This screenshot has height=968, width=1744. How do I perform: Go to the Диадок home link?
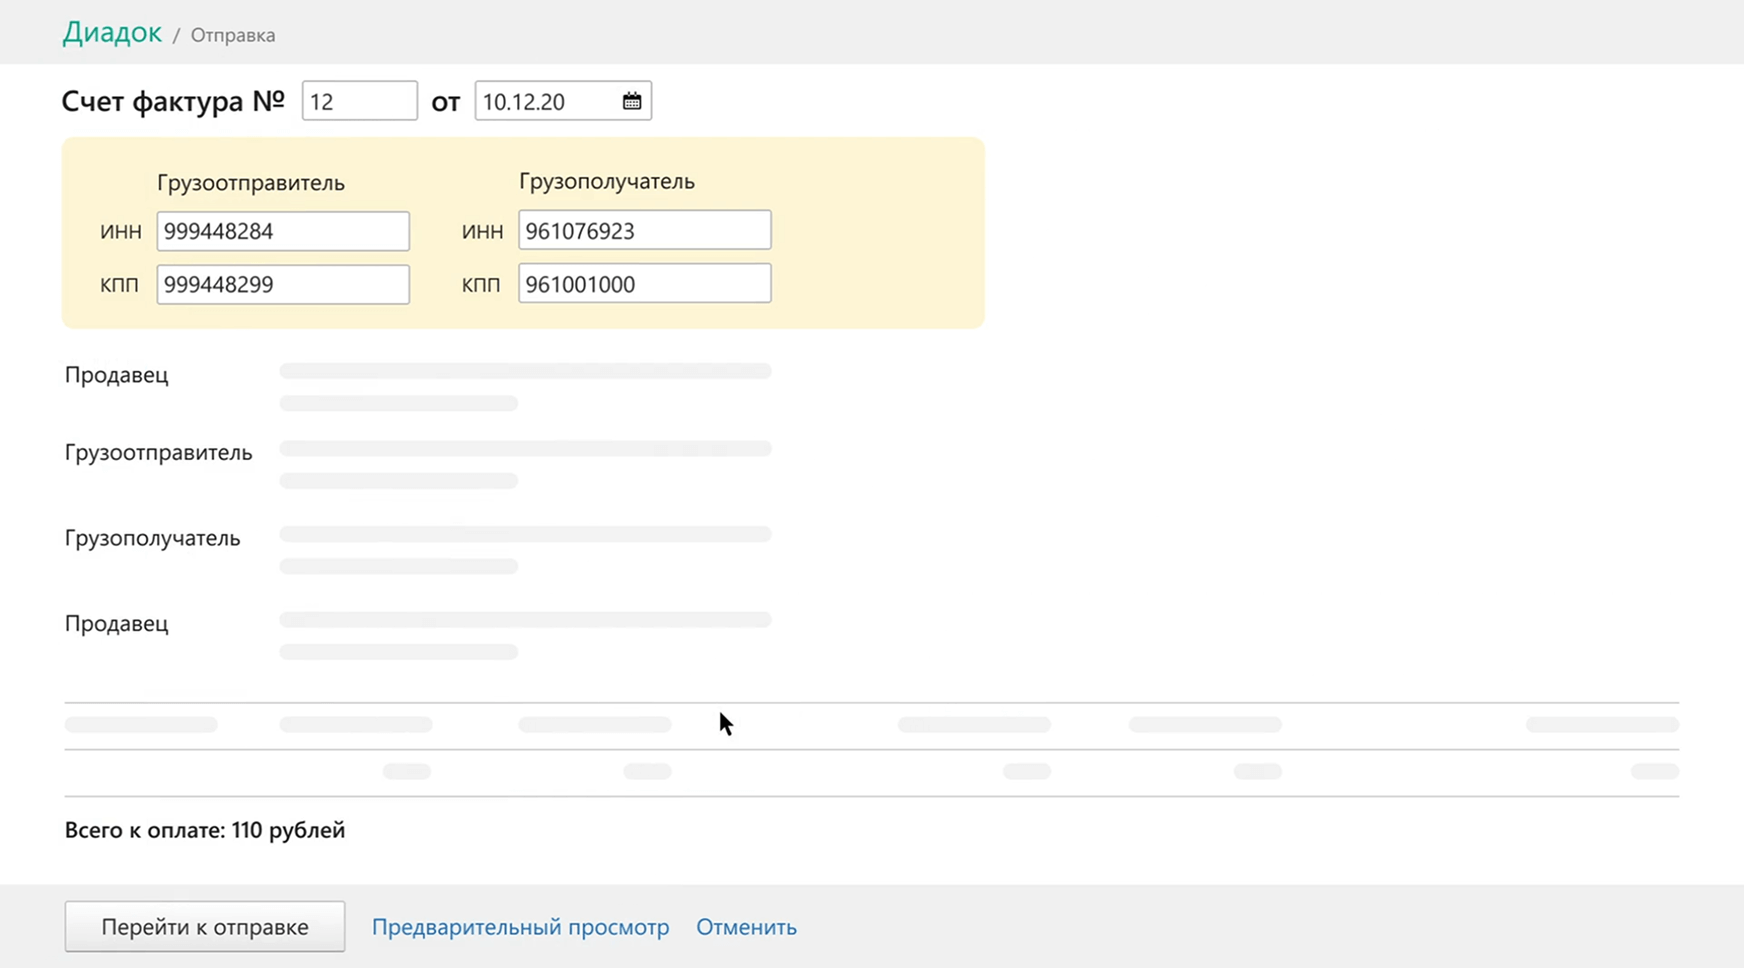tap(112, 33)
